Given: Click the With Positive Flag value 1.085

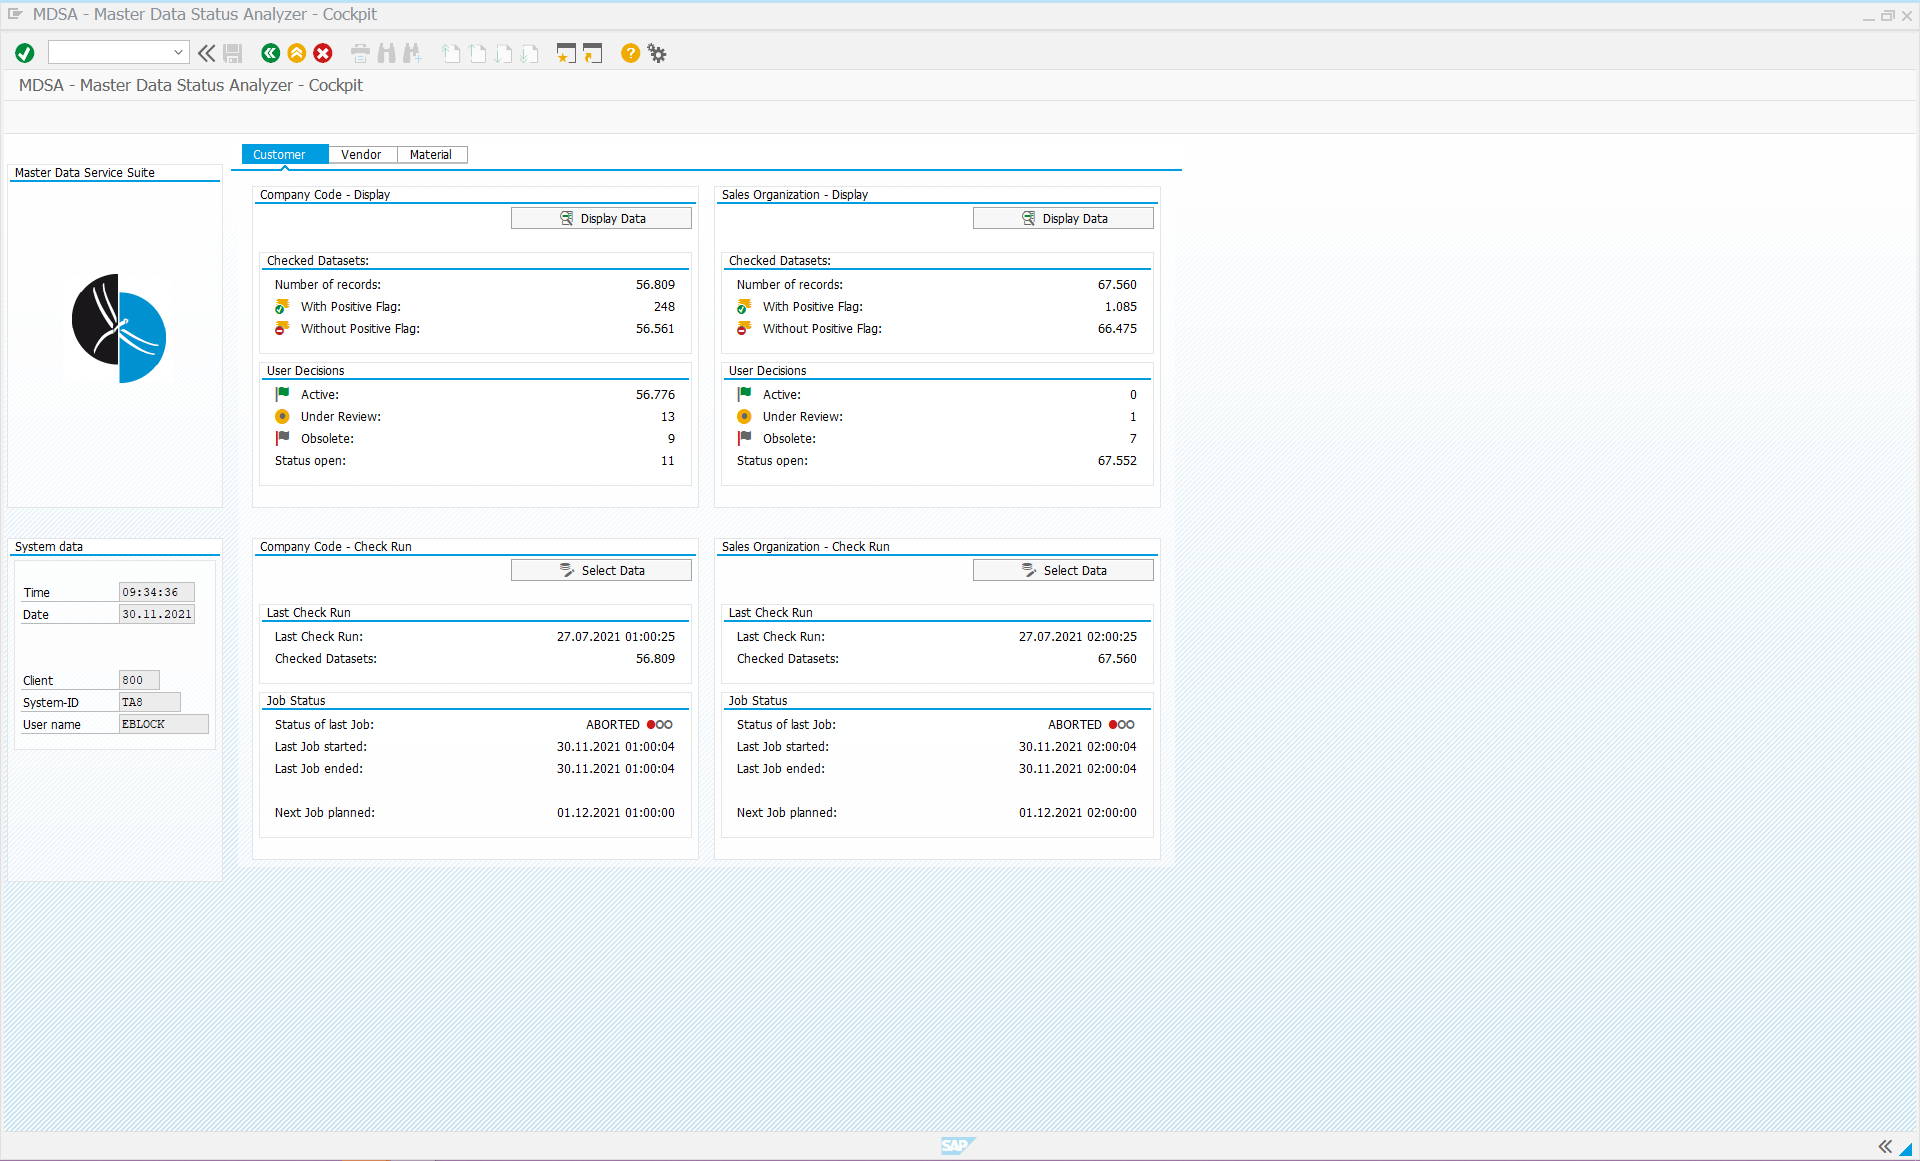Looking at the screenshot, I should [1120, 307].
